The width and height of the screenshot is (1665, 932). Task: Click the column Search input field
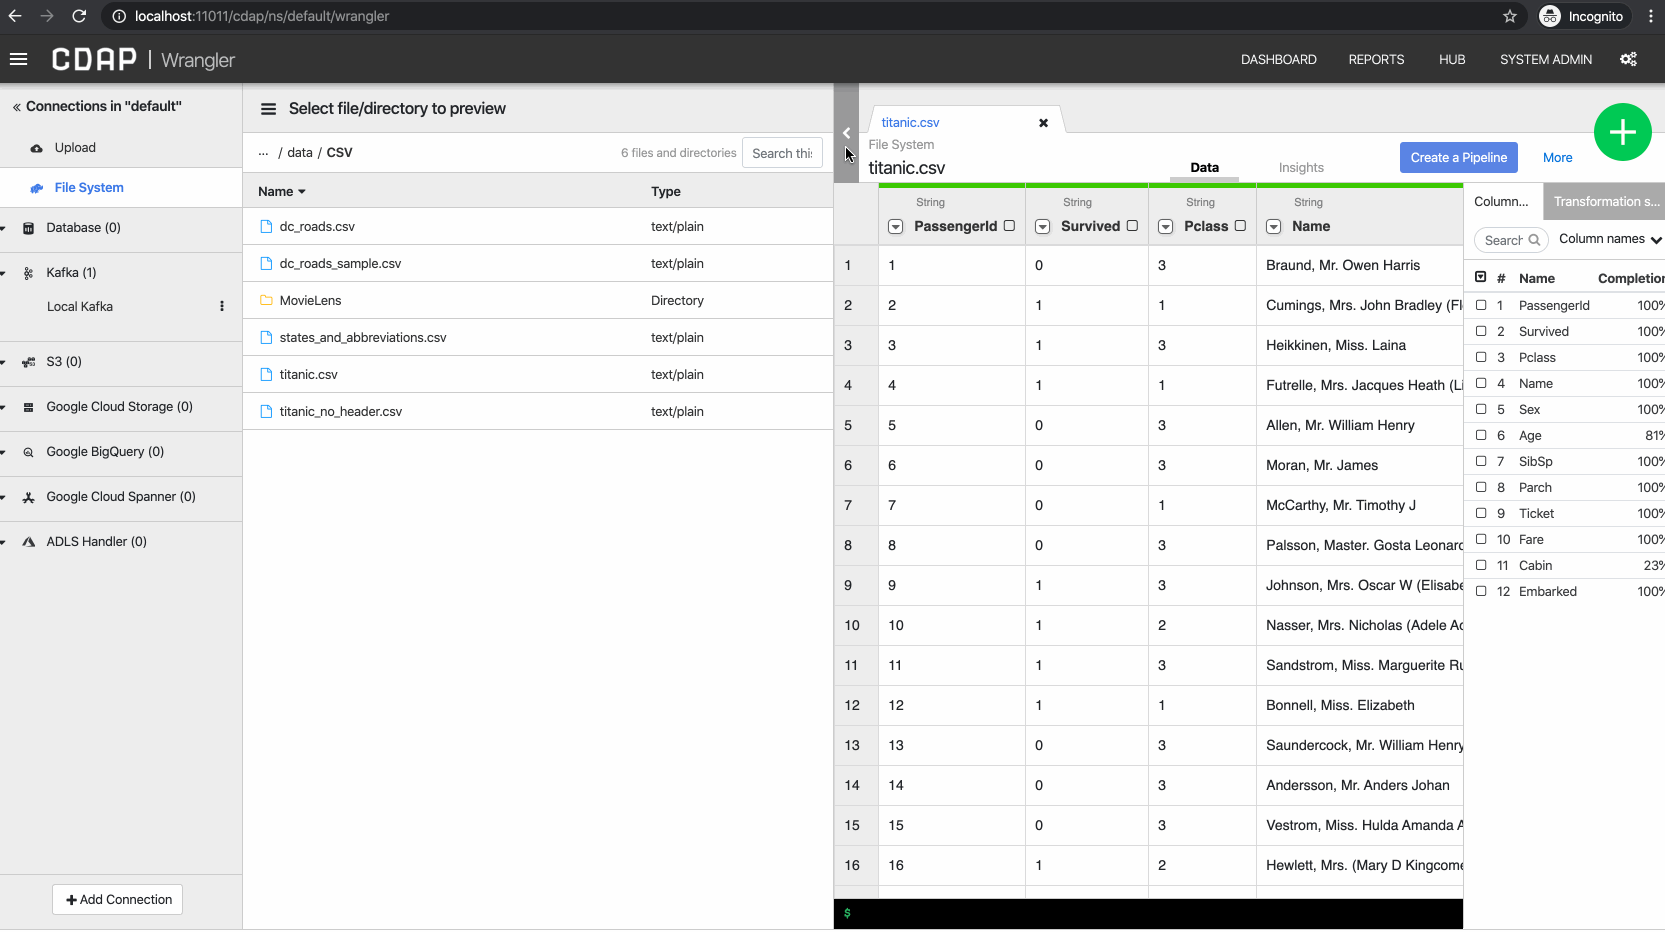coord(1511,240)
